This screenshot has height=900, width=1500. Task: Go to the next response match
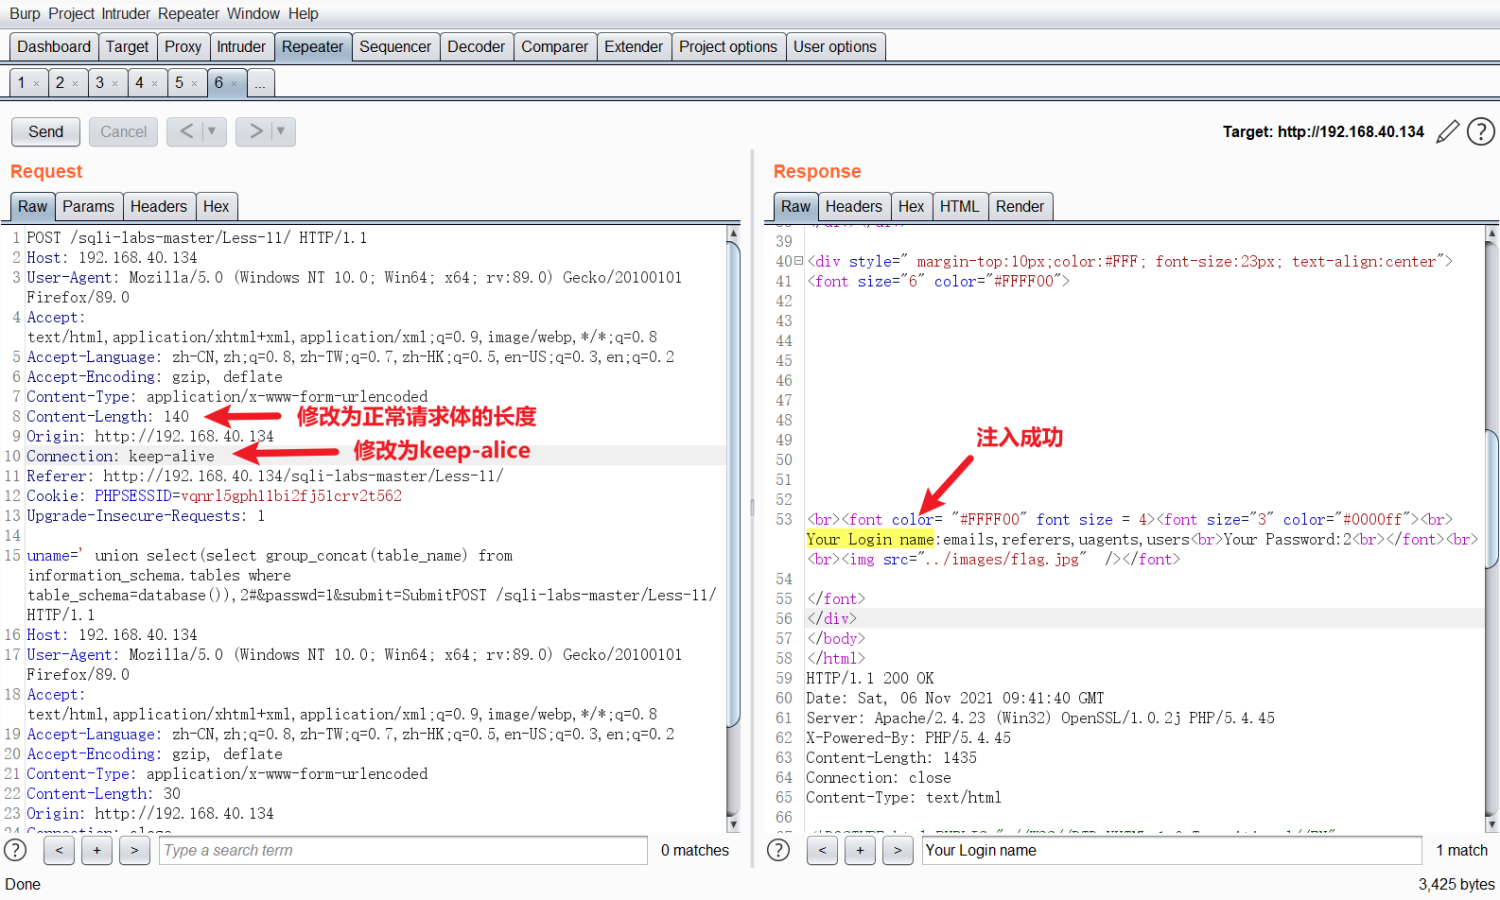[898, 850]
